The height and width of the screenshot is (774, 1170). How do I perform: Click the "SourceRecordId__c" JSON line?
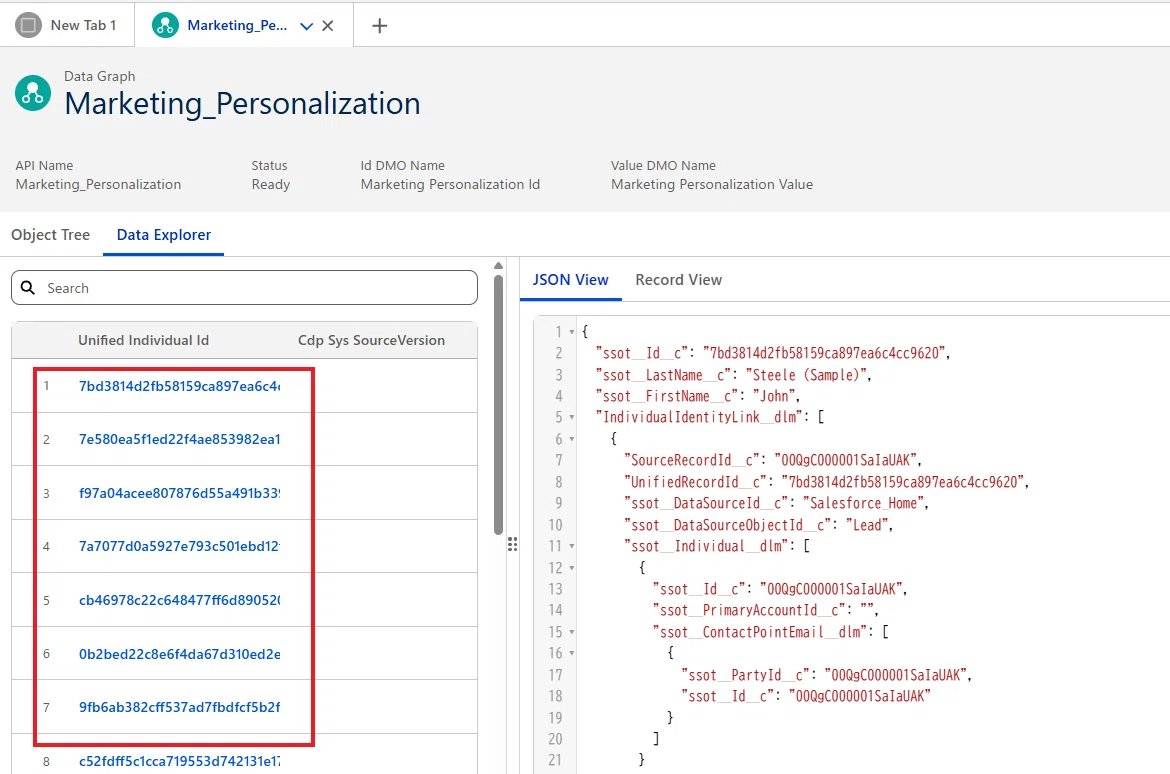point(773,461)
